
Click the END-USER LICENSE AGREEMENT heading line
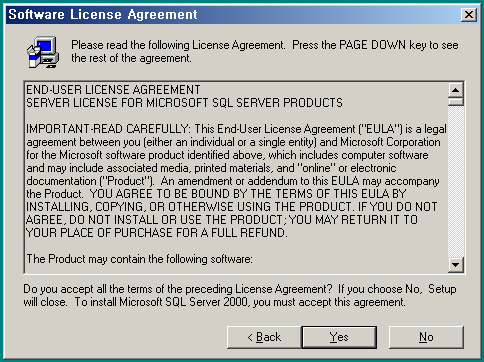(x=113, y=90)
